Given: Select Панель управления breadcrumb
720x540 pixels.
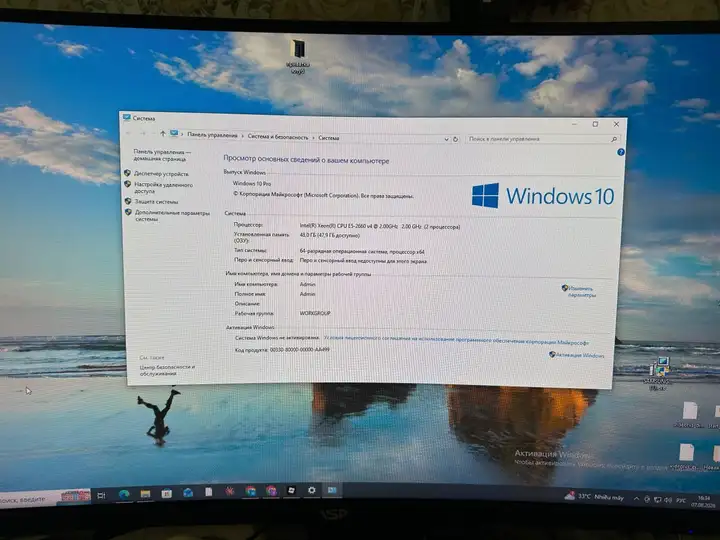Looking at the screenshot, I should (212, 135).
